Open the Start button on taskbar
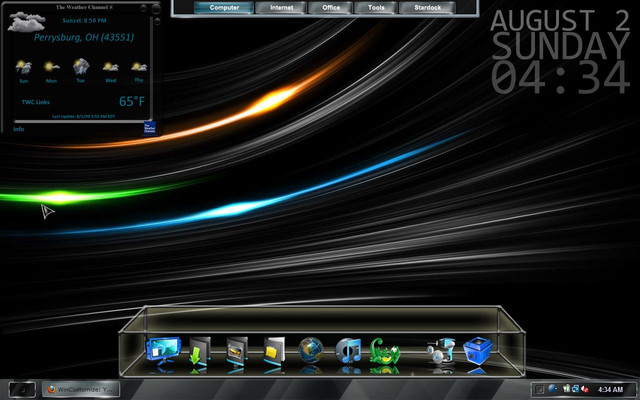This screenshot has width=640, height=400. tap(22, 389)
